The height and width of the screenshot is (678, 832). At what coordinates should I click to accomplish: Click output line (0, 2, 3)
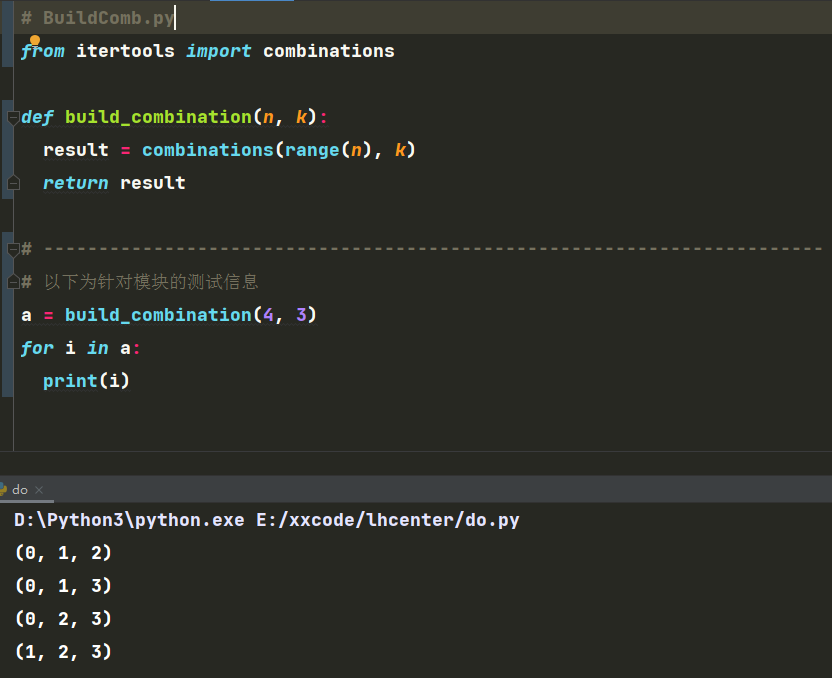(x=63, y=619)
